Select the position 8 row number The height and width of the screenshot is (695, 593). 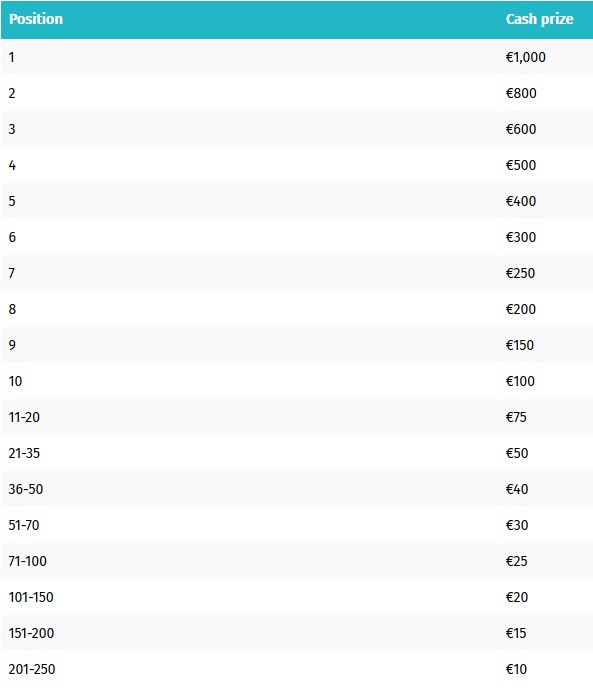pos(12,309)
